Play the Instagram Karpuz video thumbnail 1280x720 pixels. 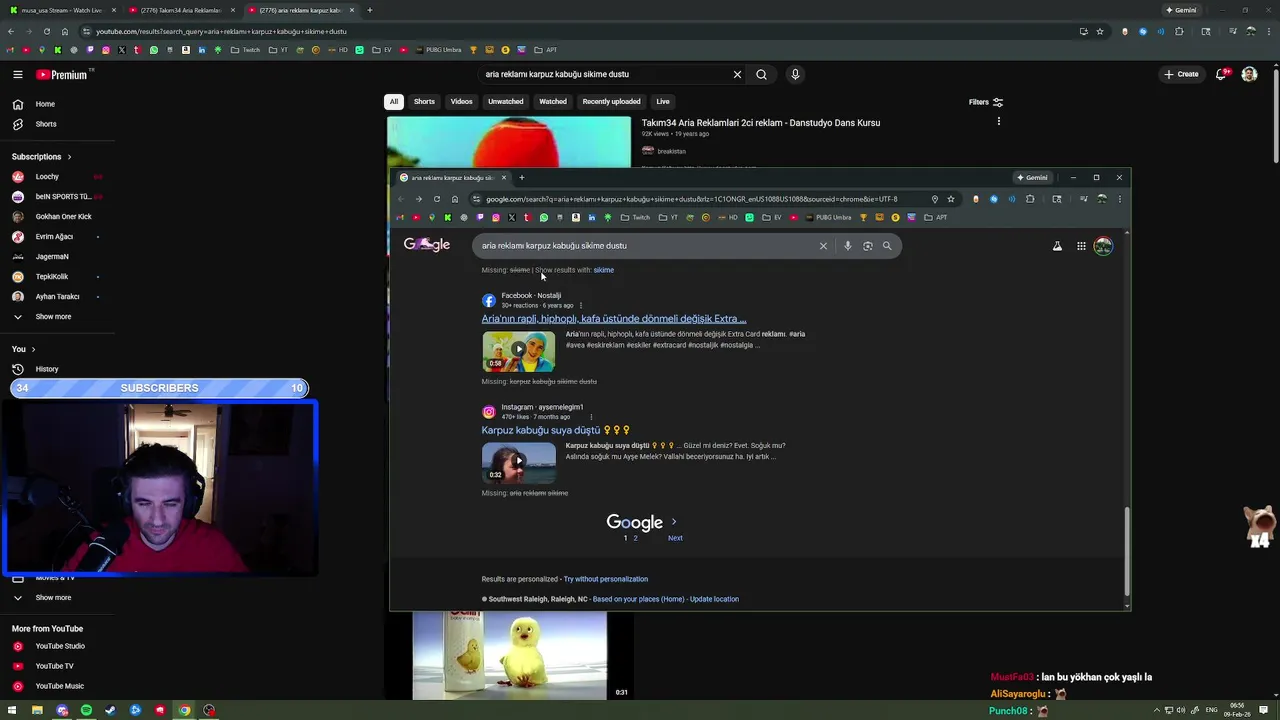(519, 463)
